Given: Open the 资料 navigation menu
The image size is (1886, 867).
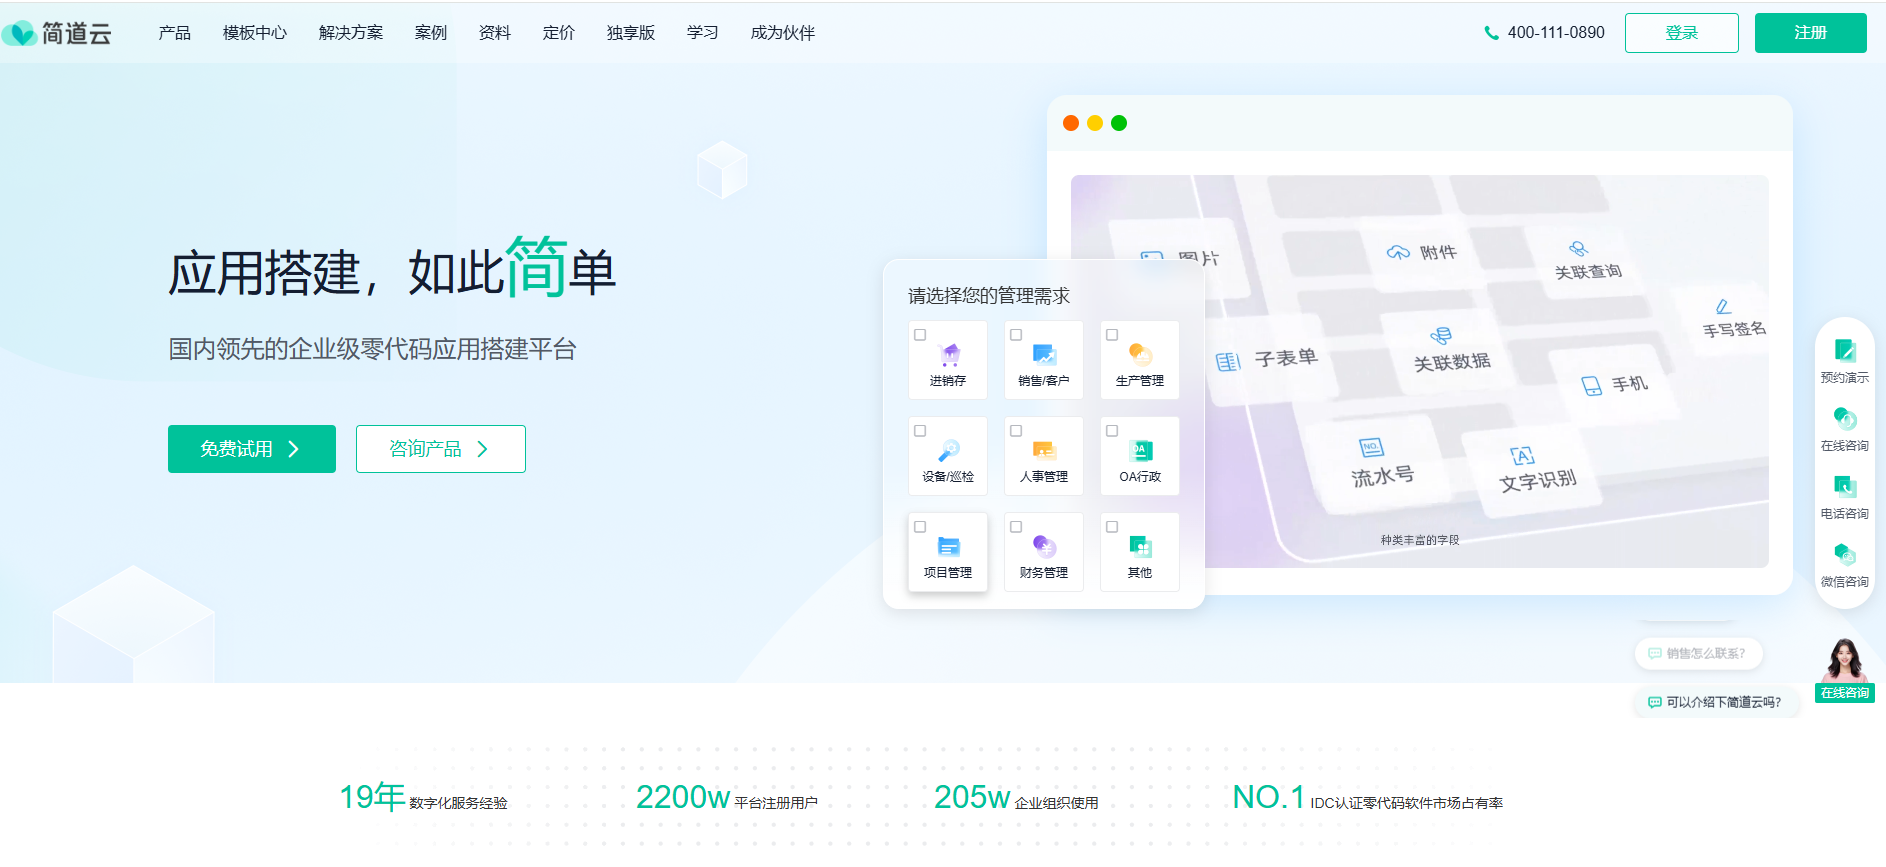Looking at the screenshot, I should pyautogui.click(x=495, y=33).
